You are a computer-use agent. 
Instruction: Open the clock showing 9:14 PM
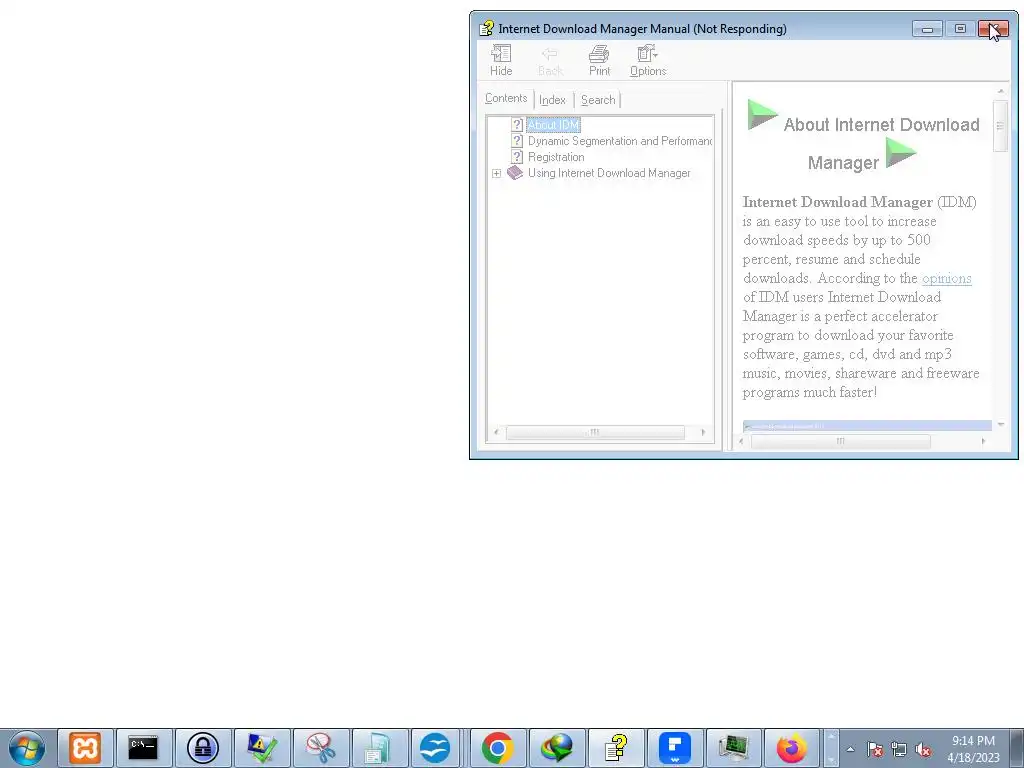pos(974,749)
